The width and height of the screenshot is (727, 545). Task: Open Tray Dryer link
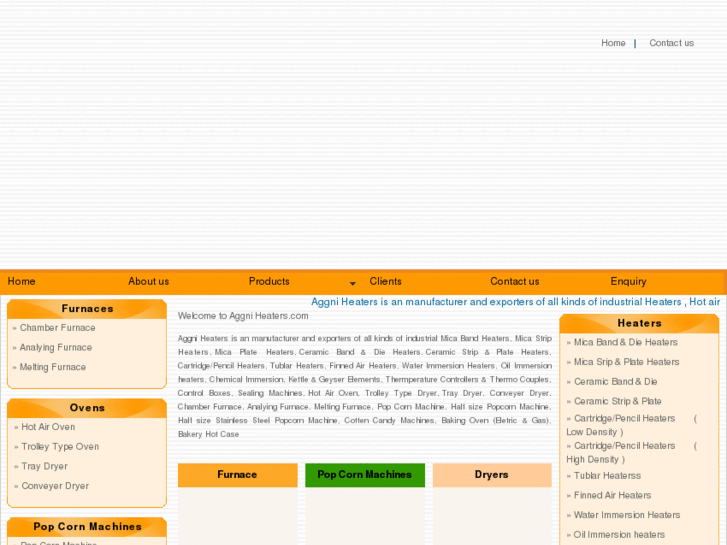click(45, 466)
